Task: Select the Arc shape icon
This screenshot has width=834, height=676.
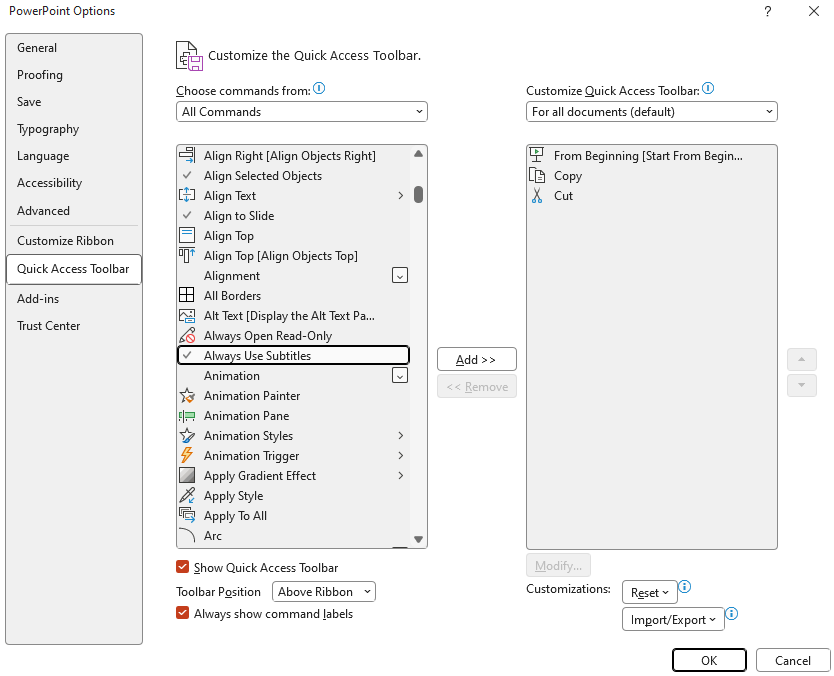Action: click(187, 536)
